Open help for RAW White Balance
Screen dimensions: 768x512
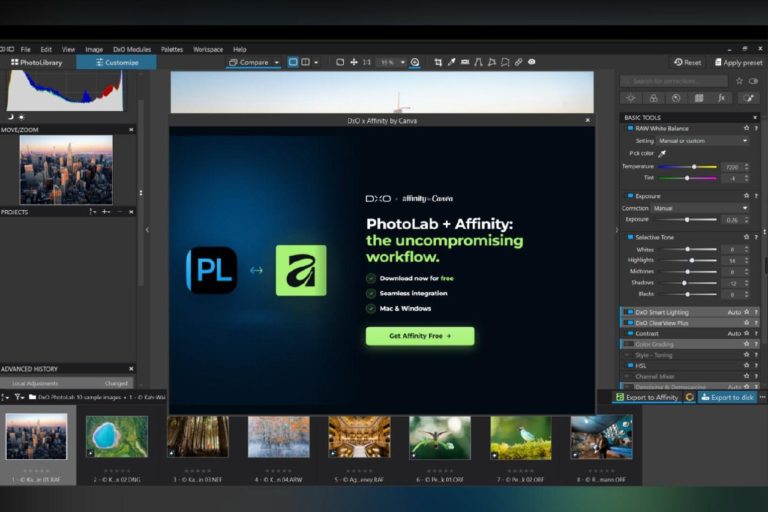[x=756, y=128]
